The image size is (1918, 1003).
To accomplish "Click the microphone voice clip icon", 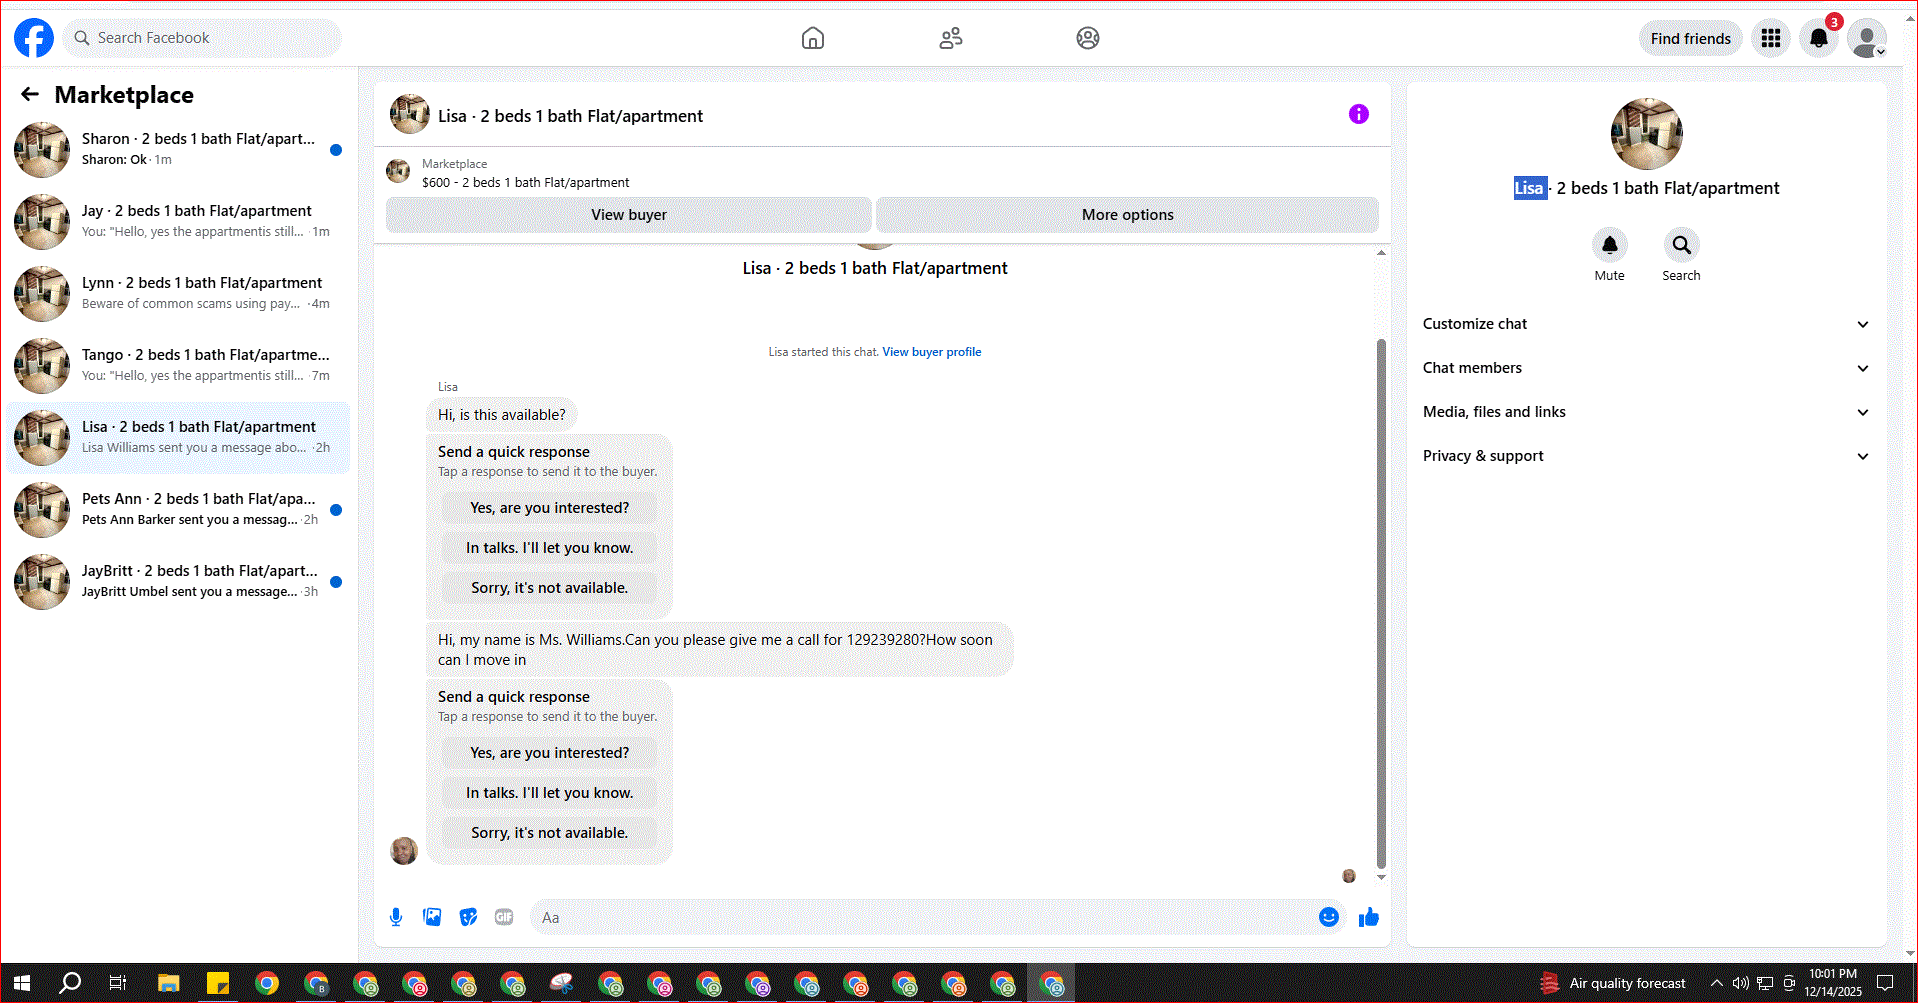I will point(396,917).
